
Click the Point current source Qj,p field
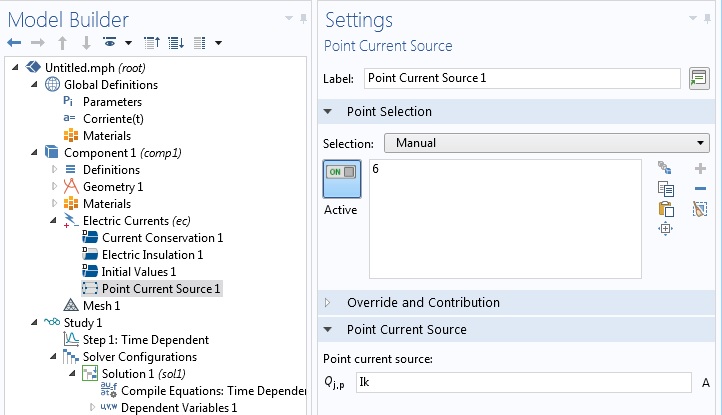click(x=523, y=382)
